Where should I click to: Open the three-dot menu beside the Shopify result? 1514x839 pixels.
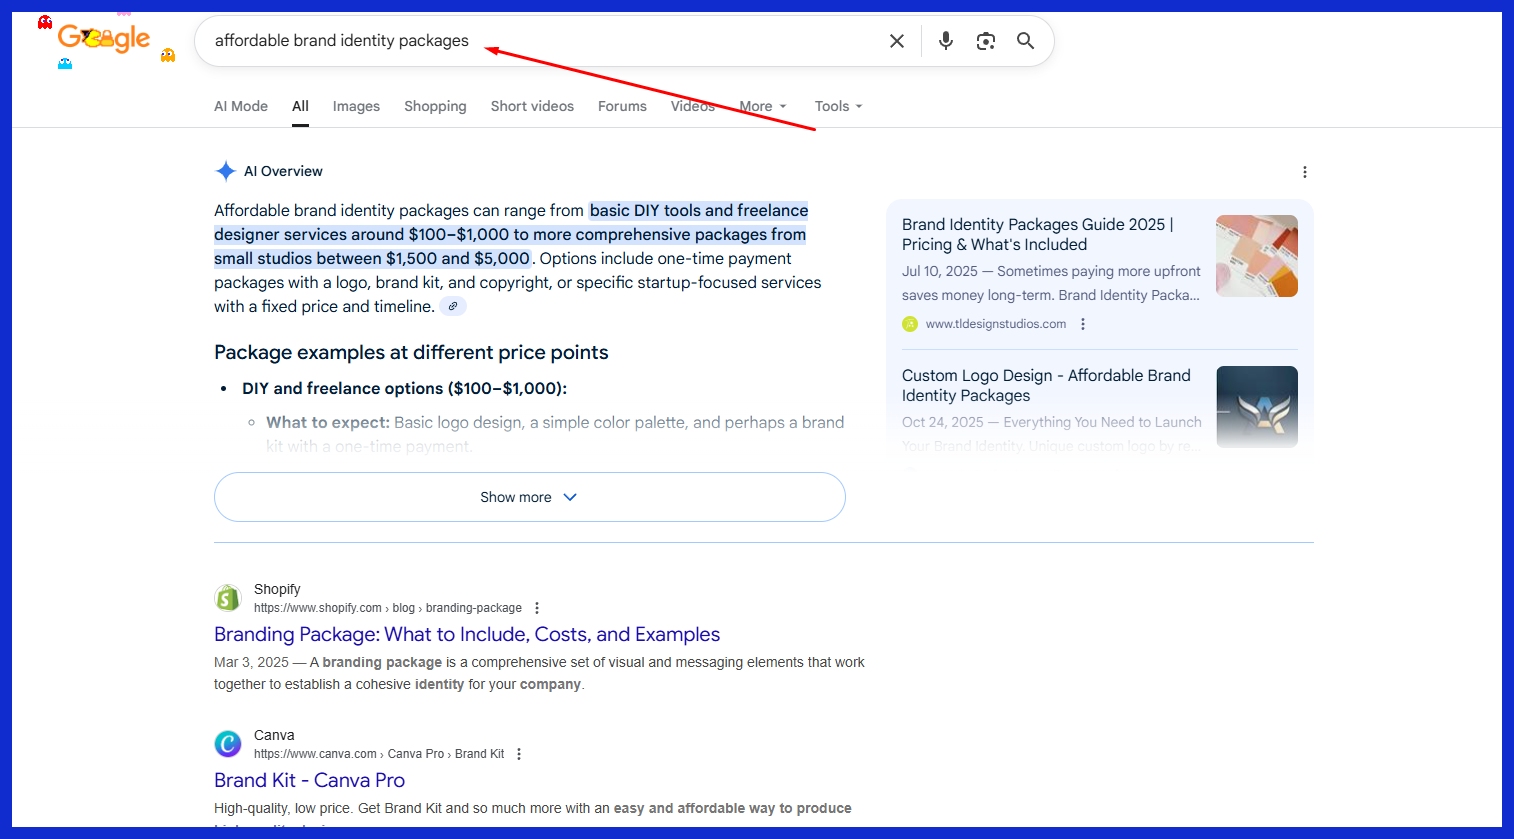tap(537, 607)
